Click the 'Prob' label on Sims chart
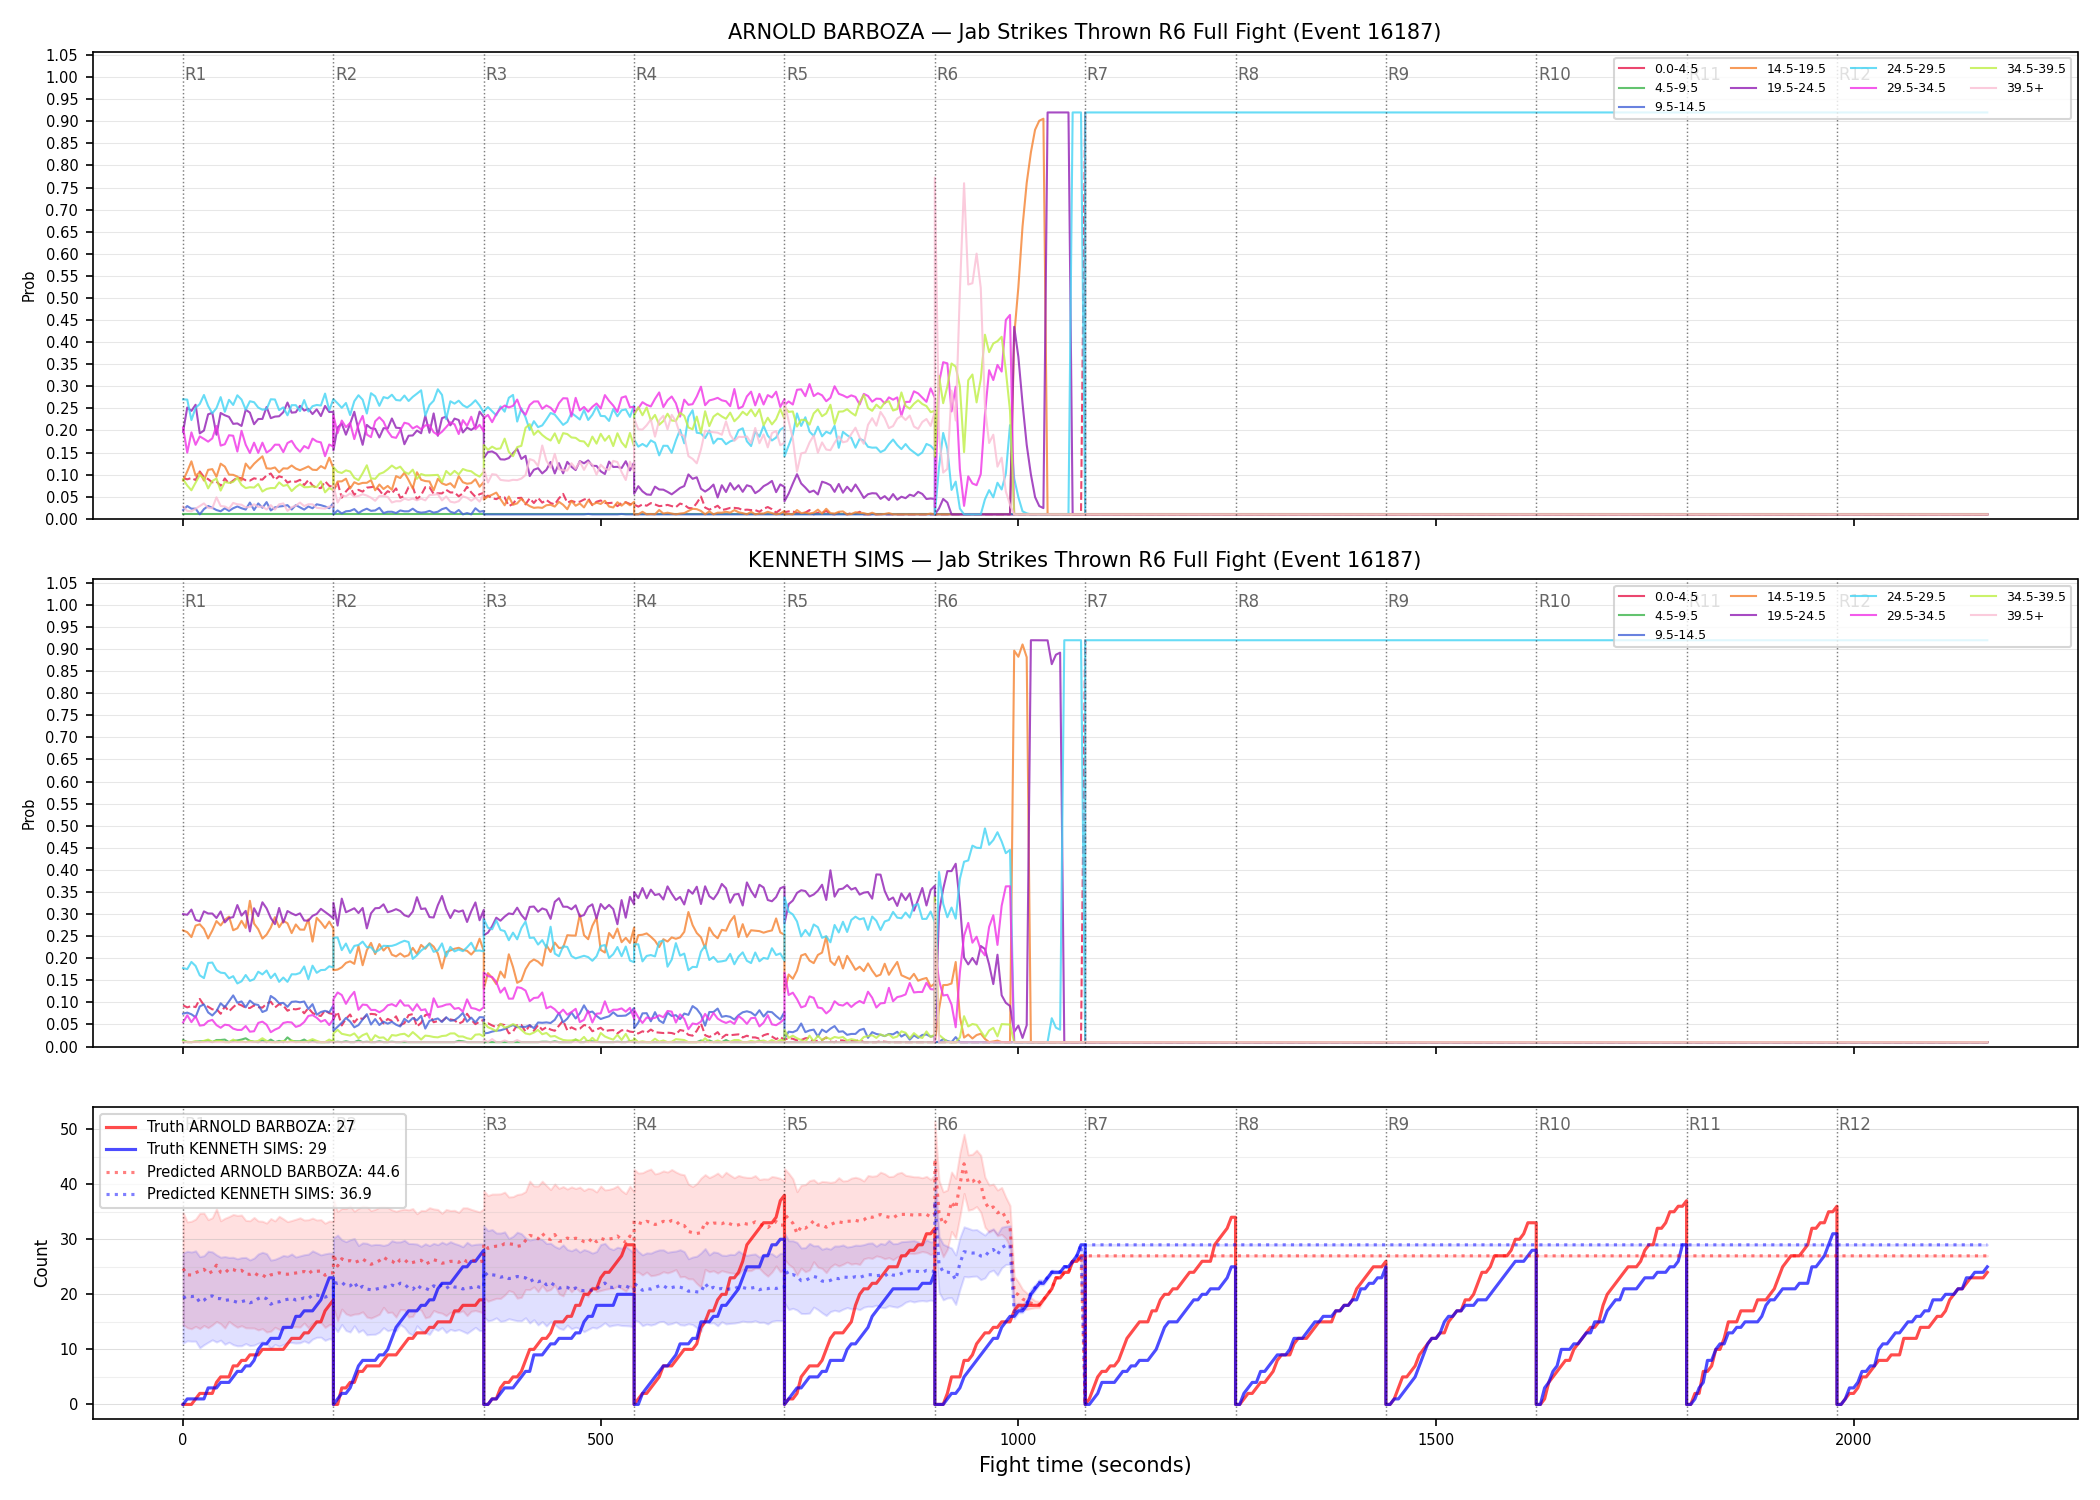The width and height of the screenshot is (2100, 1500). pyautogui.click(x=29, y=814)
